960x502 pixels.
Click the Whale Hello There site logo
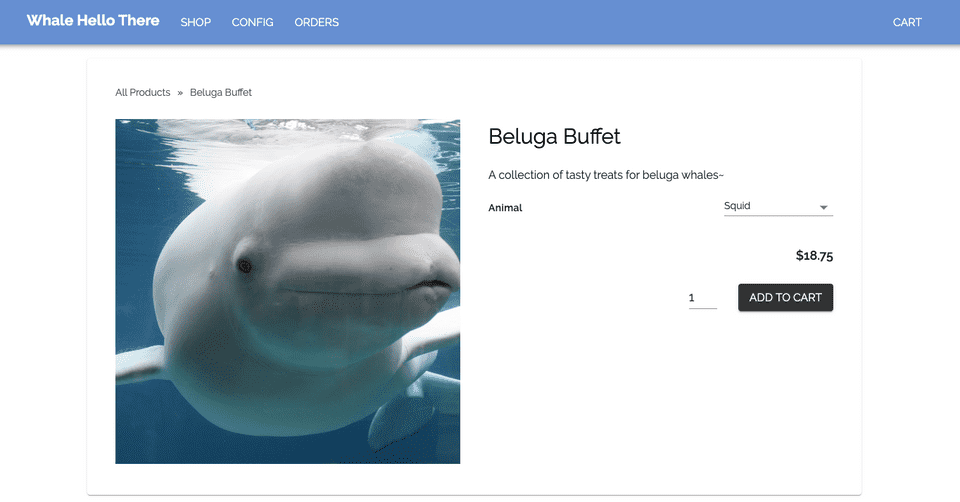click(x=93, y=21)
